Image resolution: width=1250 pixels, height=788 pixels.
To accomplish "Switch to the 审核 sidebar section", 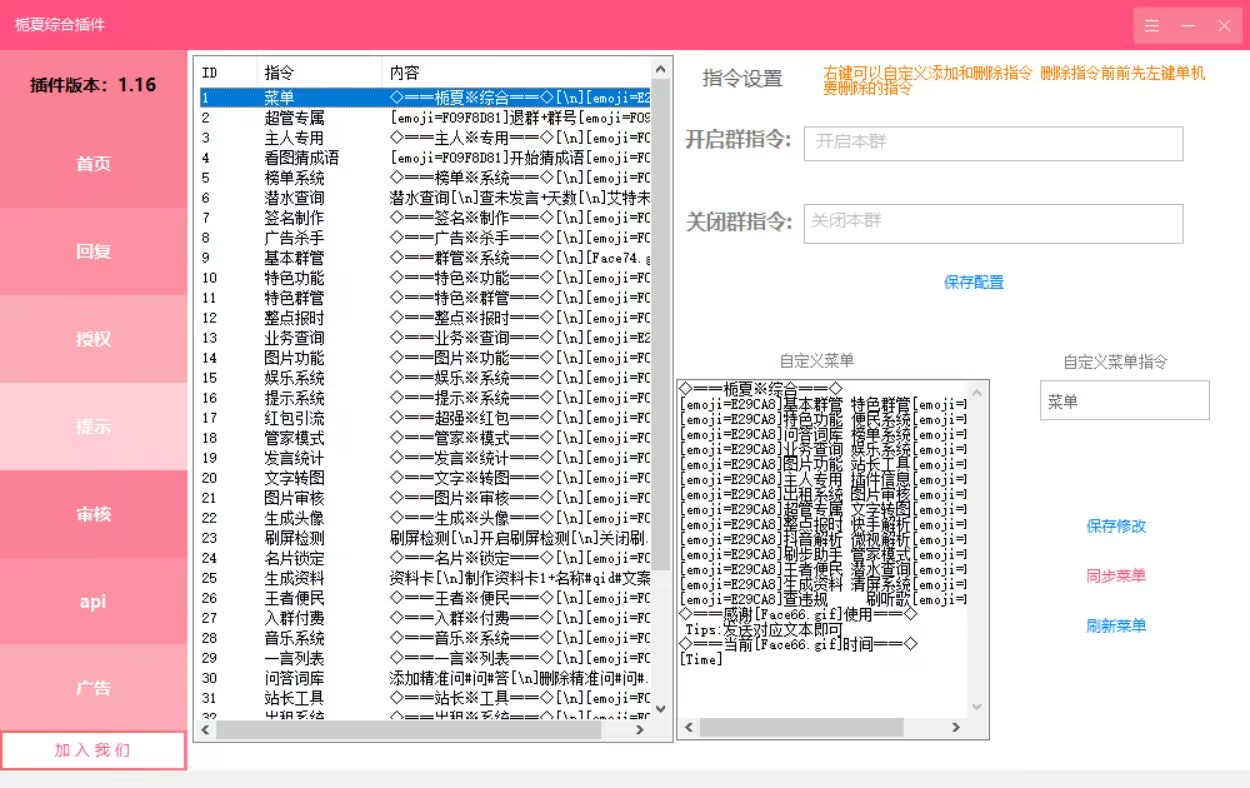I will click(93, 513).
